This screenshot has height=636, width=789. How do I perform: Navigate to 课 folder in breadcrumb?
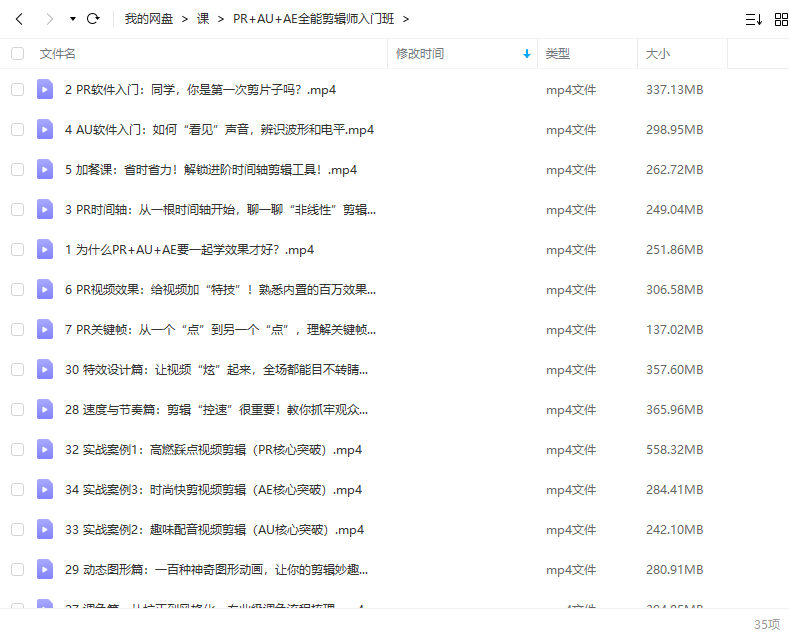pos(203,19)
